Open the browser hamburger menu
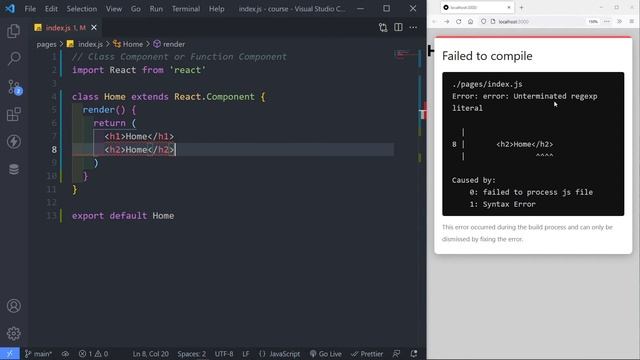 (x=632, y=22)
